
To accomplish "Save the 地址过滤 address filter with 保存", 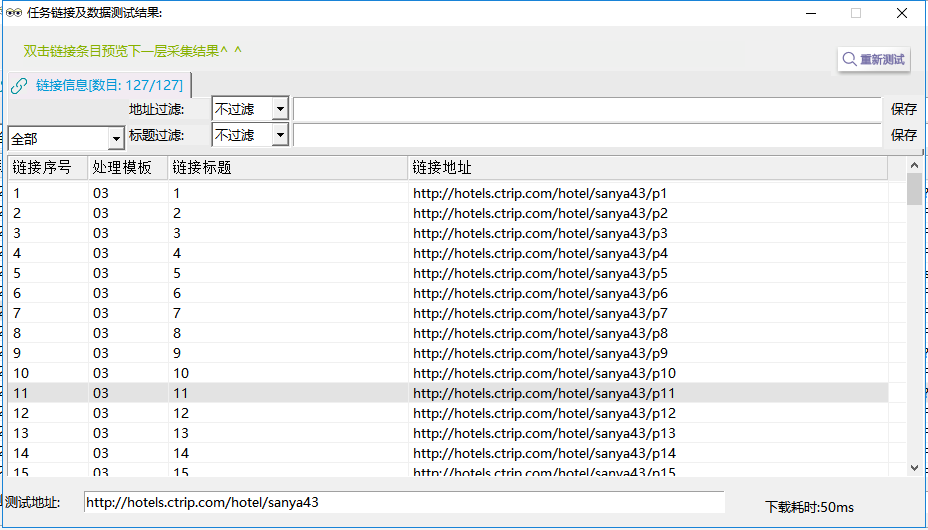I will click(904, 109).
